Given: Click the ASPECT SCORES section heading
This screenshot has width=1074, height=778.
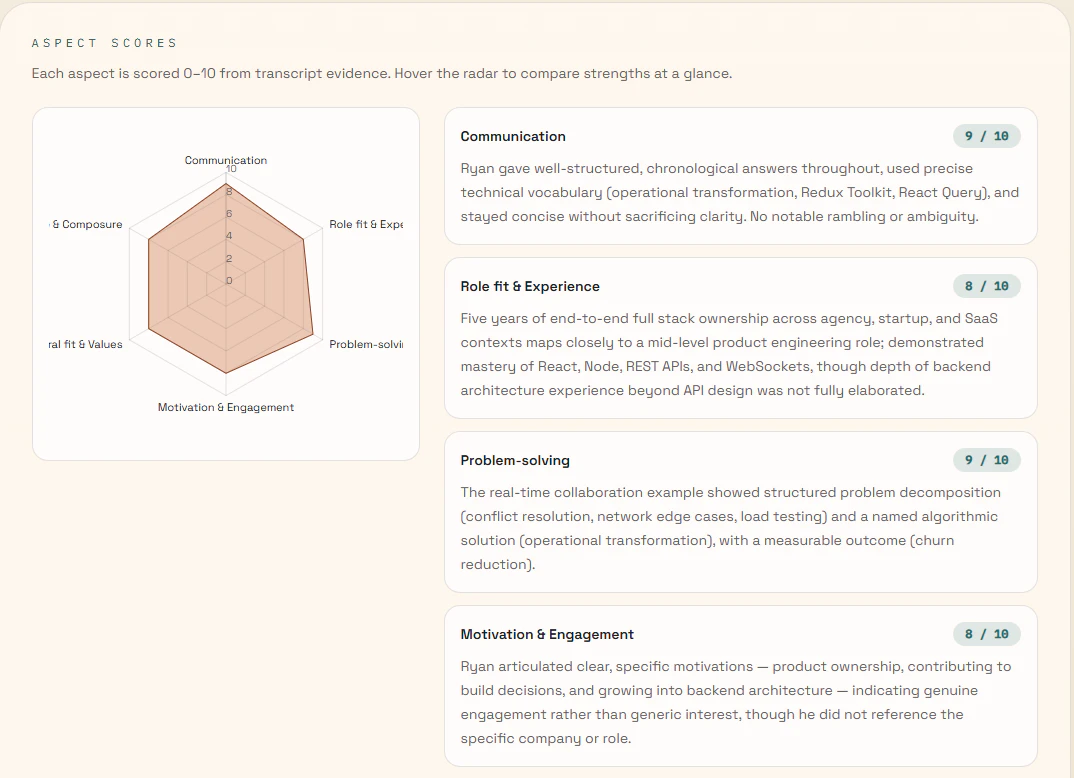Looking at the screenshot, I should point(104,43).
